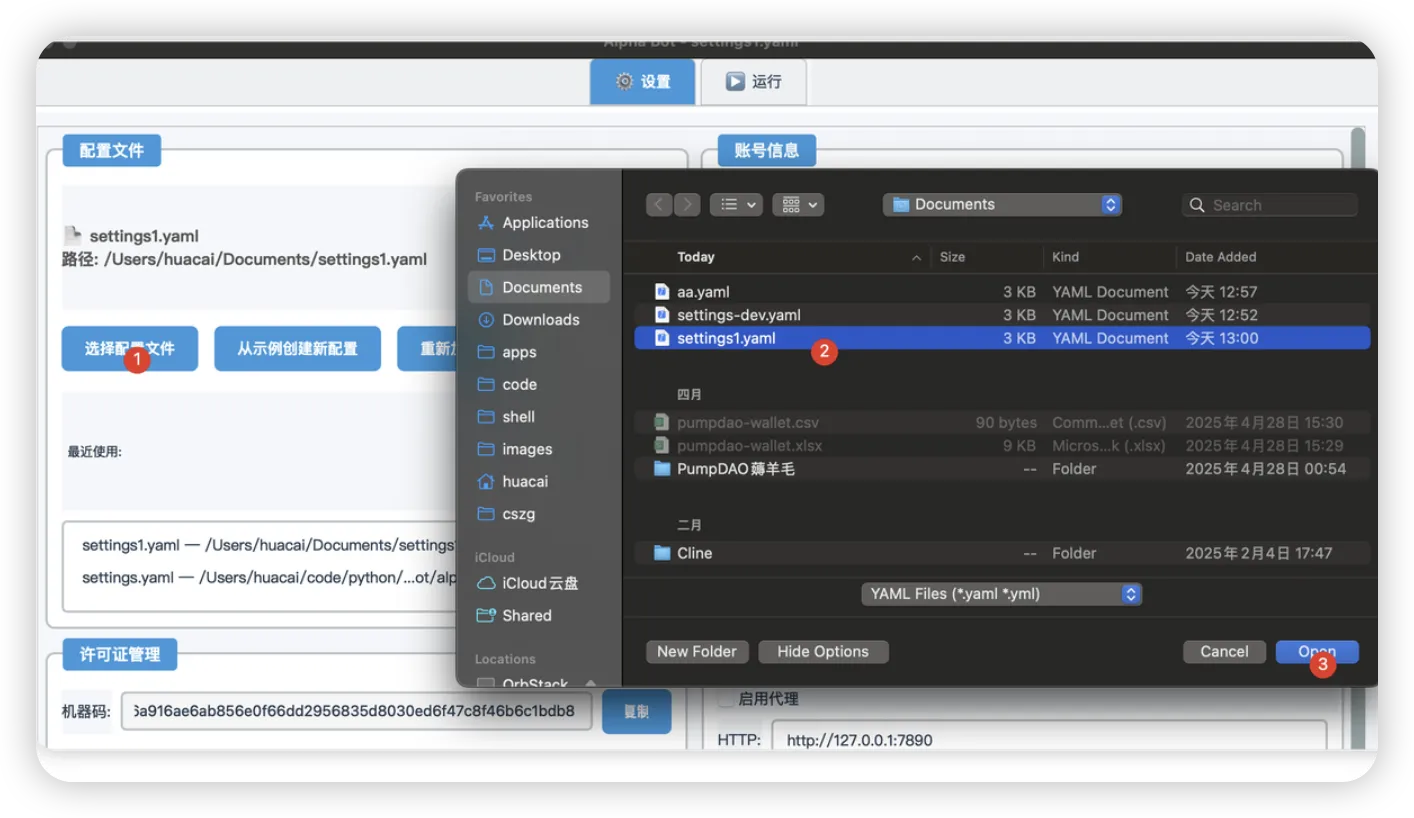The height and width of the screenshot is (818, 1414).
Task: Click the Cancel button
Action: [1224, 652]
